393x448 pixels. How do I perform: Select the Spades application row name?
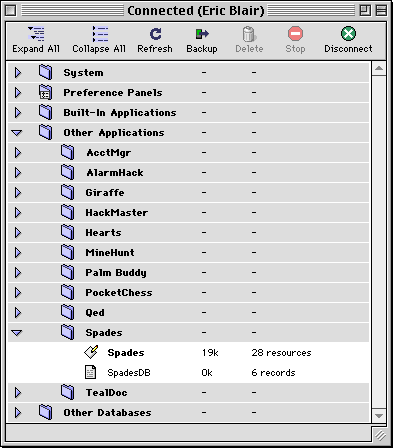[x=126, y=353]
